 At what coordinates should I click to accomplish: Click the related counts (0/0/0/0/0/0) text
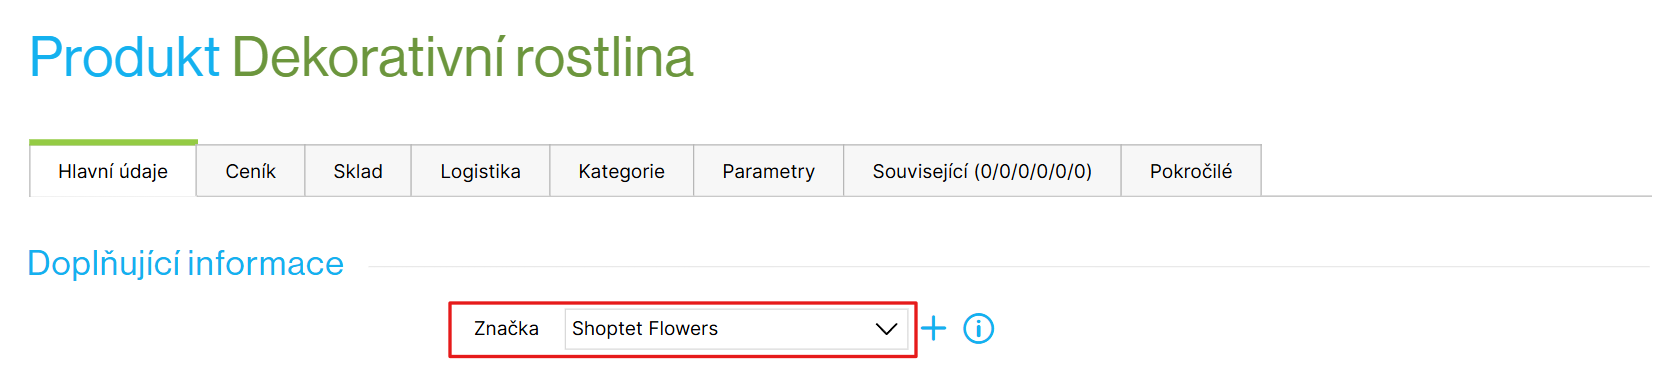click(1034, 171)
